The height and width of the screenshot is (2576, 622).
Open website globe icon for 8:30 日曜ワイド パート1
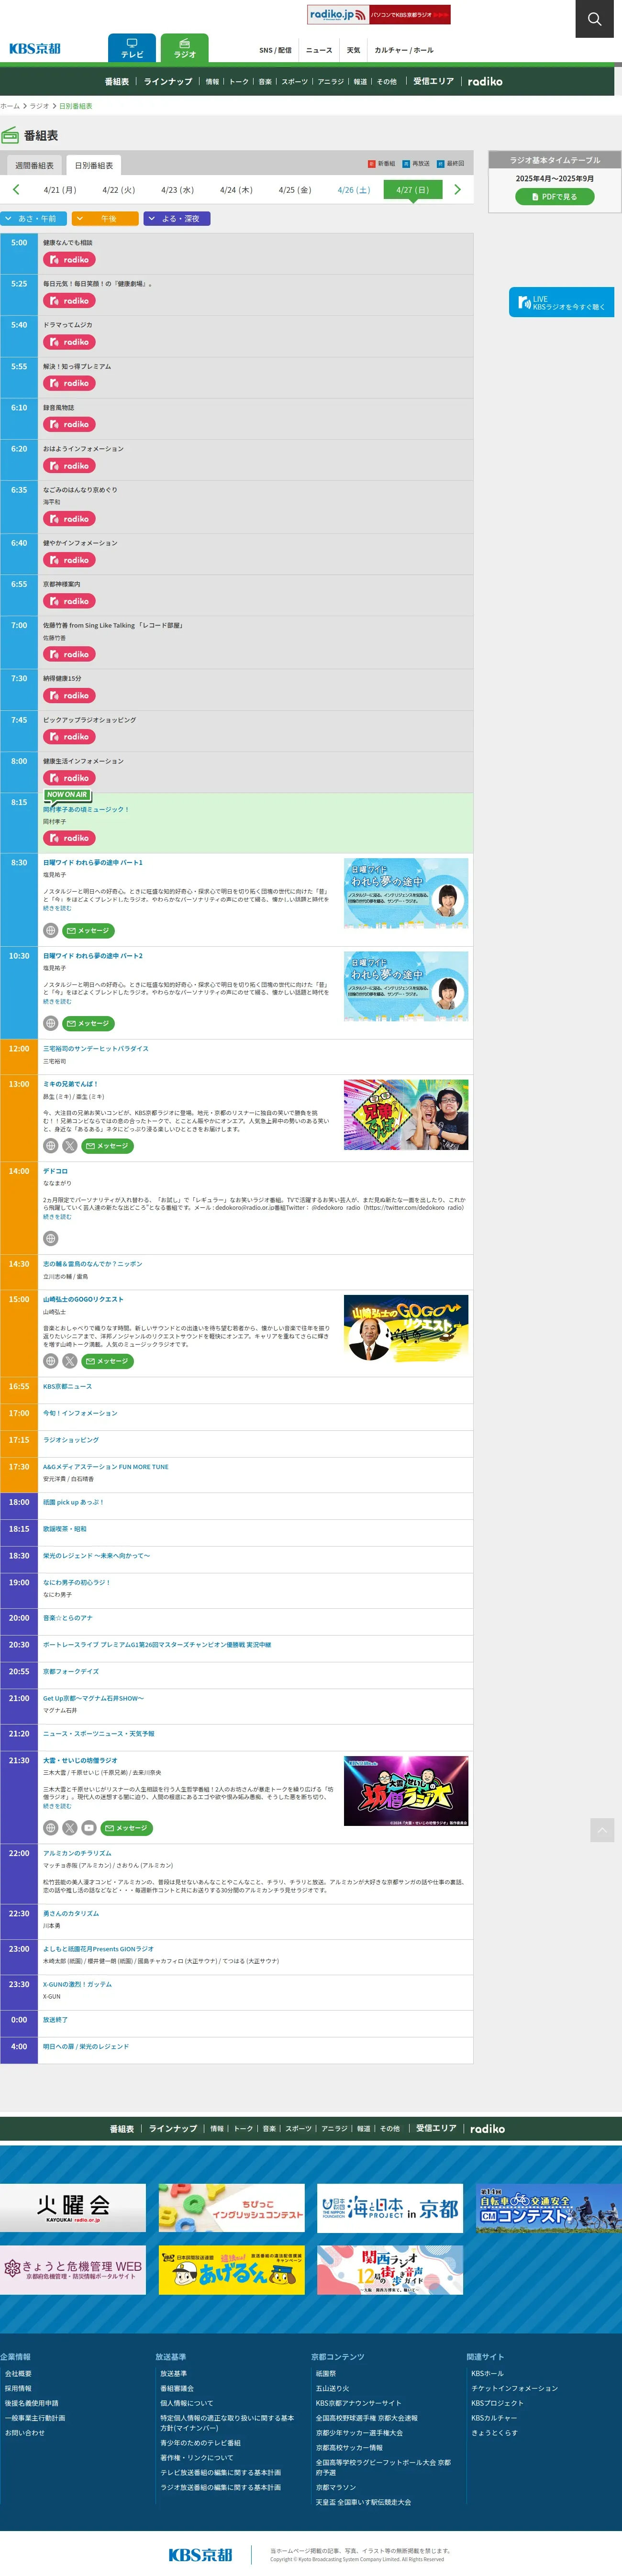[50, 930]
